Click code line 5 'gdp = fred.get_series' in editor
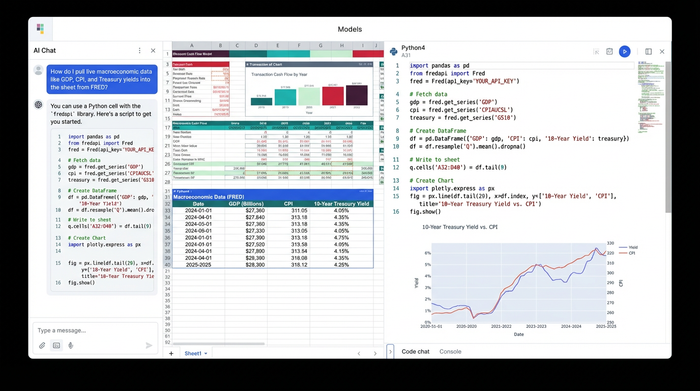 click(x=454, y=102)
